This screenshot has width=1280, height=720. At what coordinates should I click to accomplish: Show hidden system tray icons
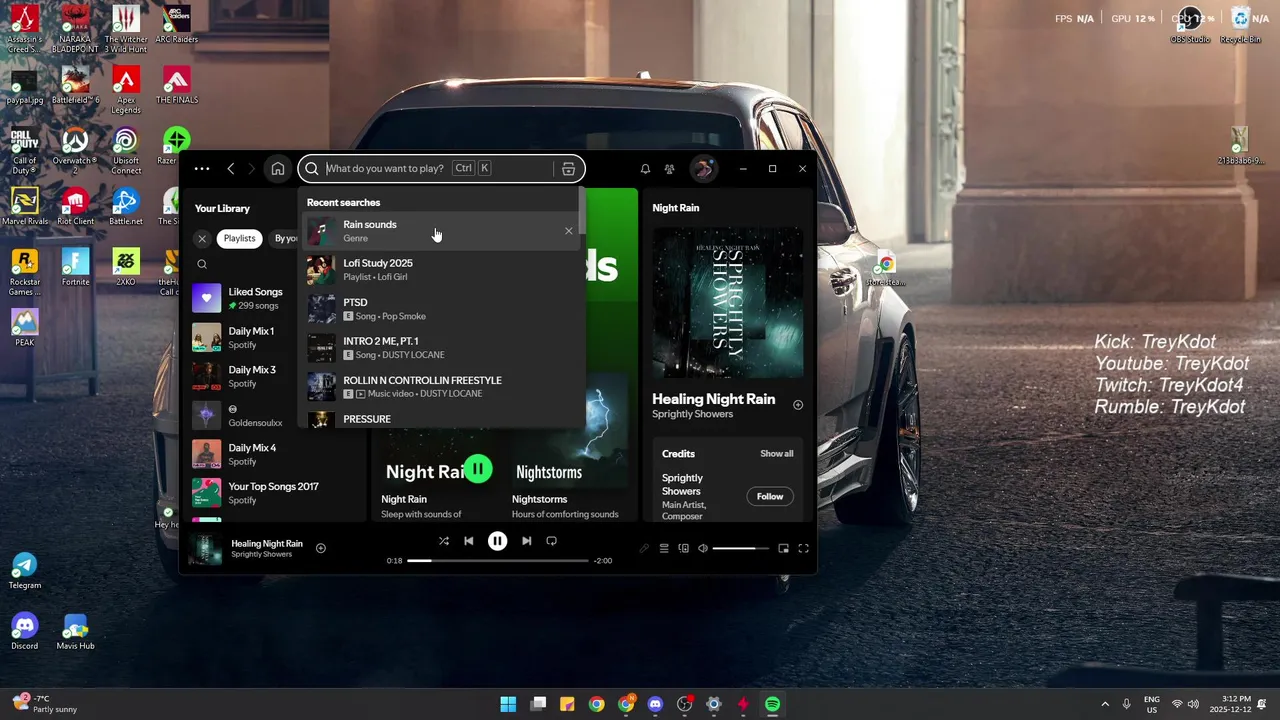click(x=1105, y=704)
